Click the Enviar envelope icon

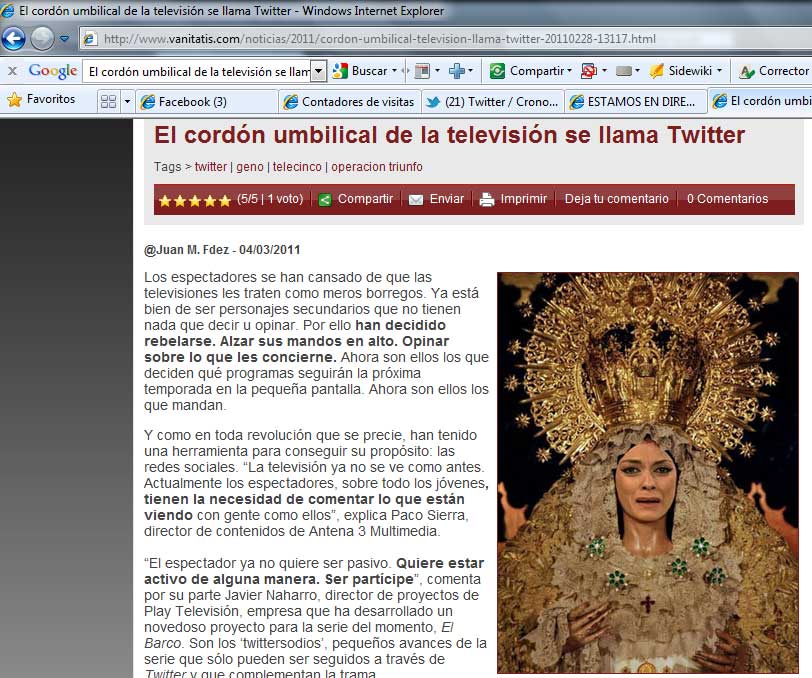click(416, 199)
